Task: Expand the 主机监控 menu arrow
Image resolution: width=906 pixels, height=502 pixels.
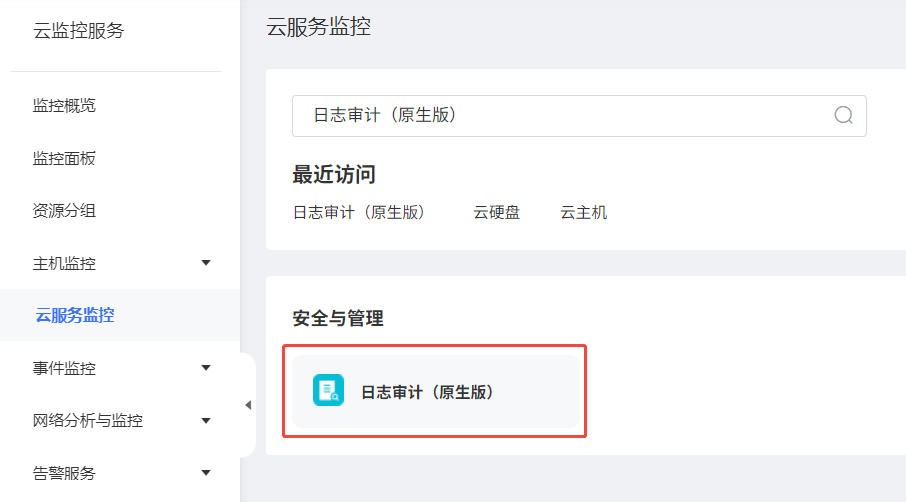Action: 206,263
